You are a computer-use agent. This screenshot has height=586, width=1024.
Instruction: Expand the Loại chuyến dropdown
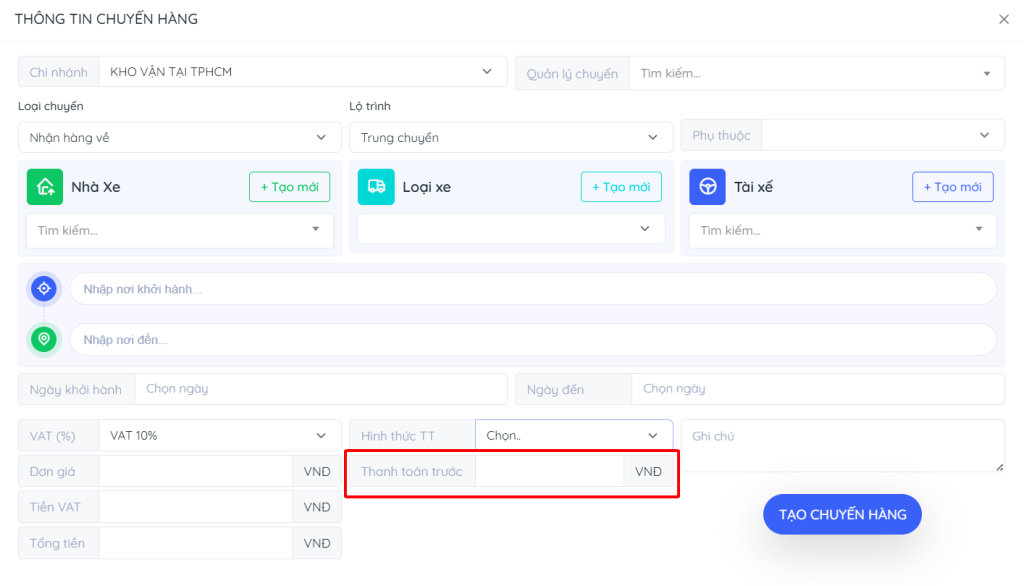pos(180,138)
